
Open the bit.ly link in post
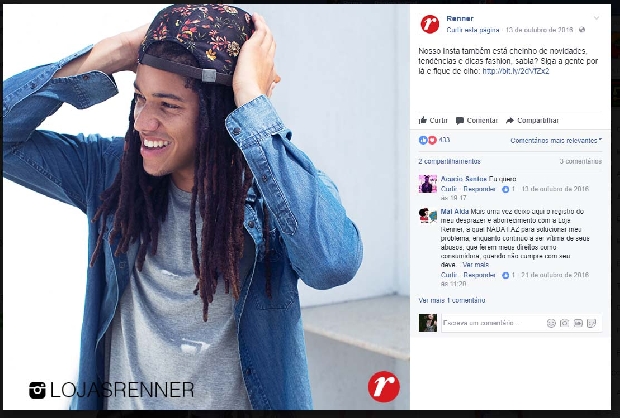[x=516, y=71]
